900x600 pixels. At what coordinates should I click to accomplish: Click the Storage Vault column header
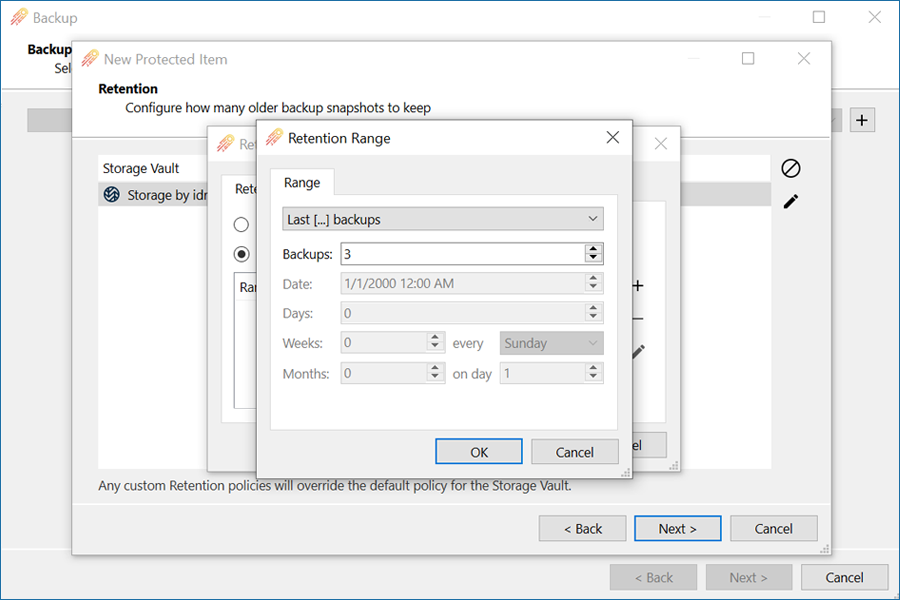[x=141, y=168]
